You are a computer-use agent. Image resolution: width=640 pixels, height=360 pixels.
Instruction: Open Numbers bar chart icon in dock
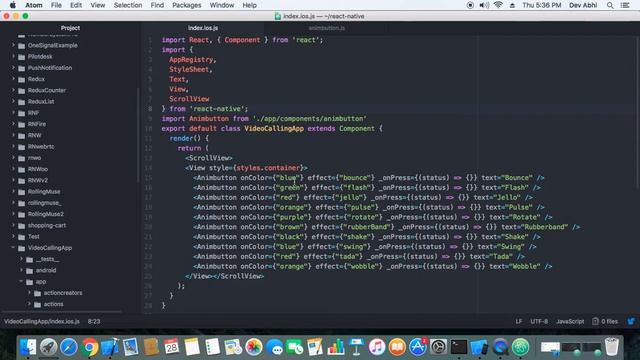tap(336, 347)
